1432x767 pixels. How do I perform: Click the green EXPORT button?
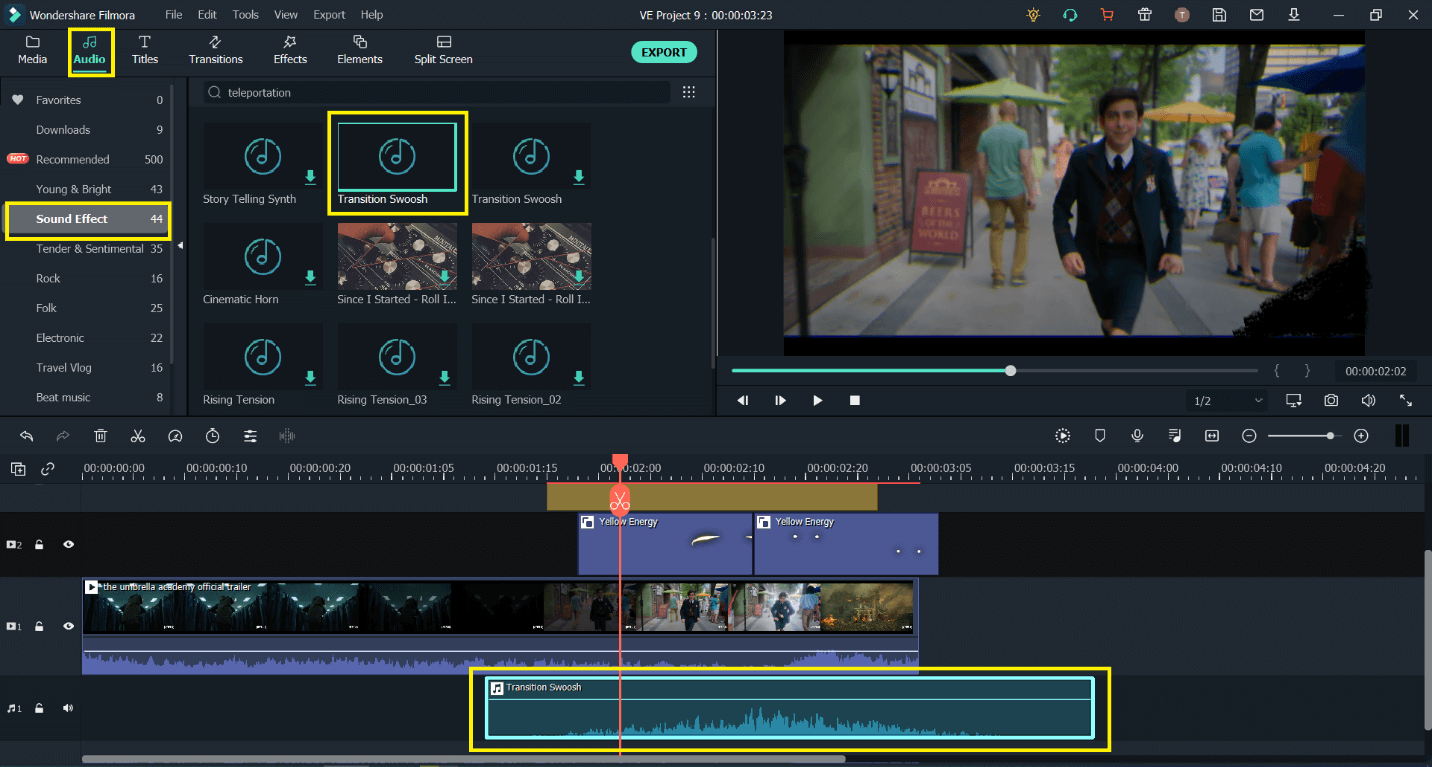click(x=664, y=52)
